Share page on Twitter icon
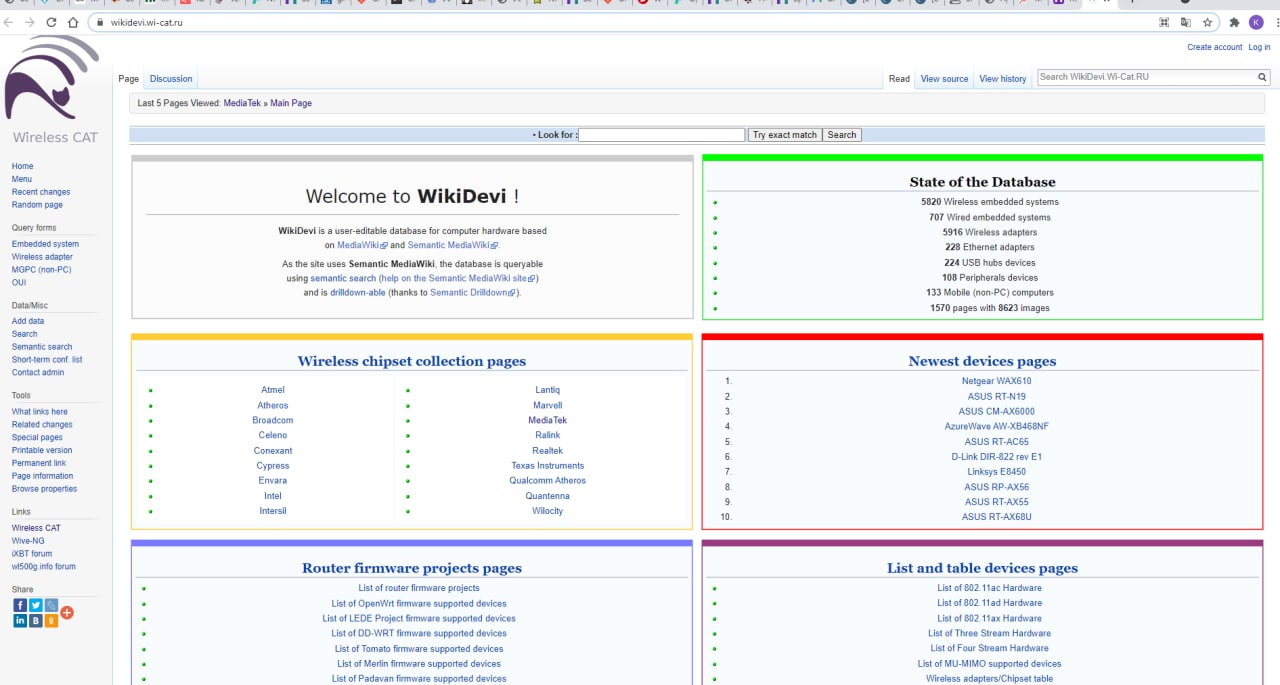The width and height of the screenshot is (1280, 685). [x=36, y=605]
